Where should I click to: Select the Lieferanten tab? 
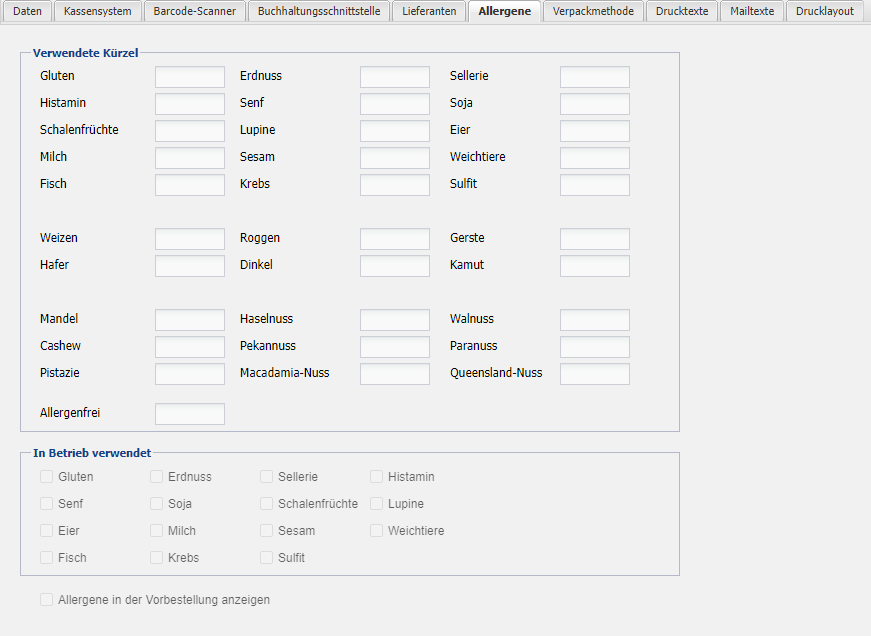(429, 11)
